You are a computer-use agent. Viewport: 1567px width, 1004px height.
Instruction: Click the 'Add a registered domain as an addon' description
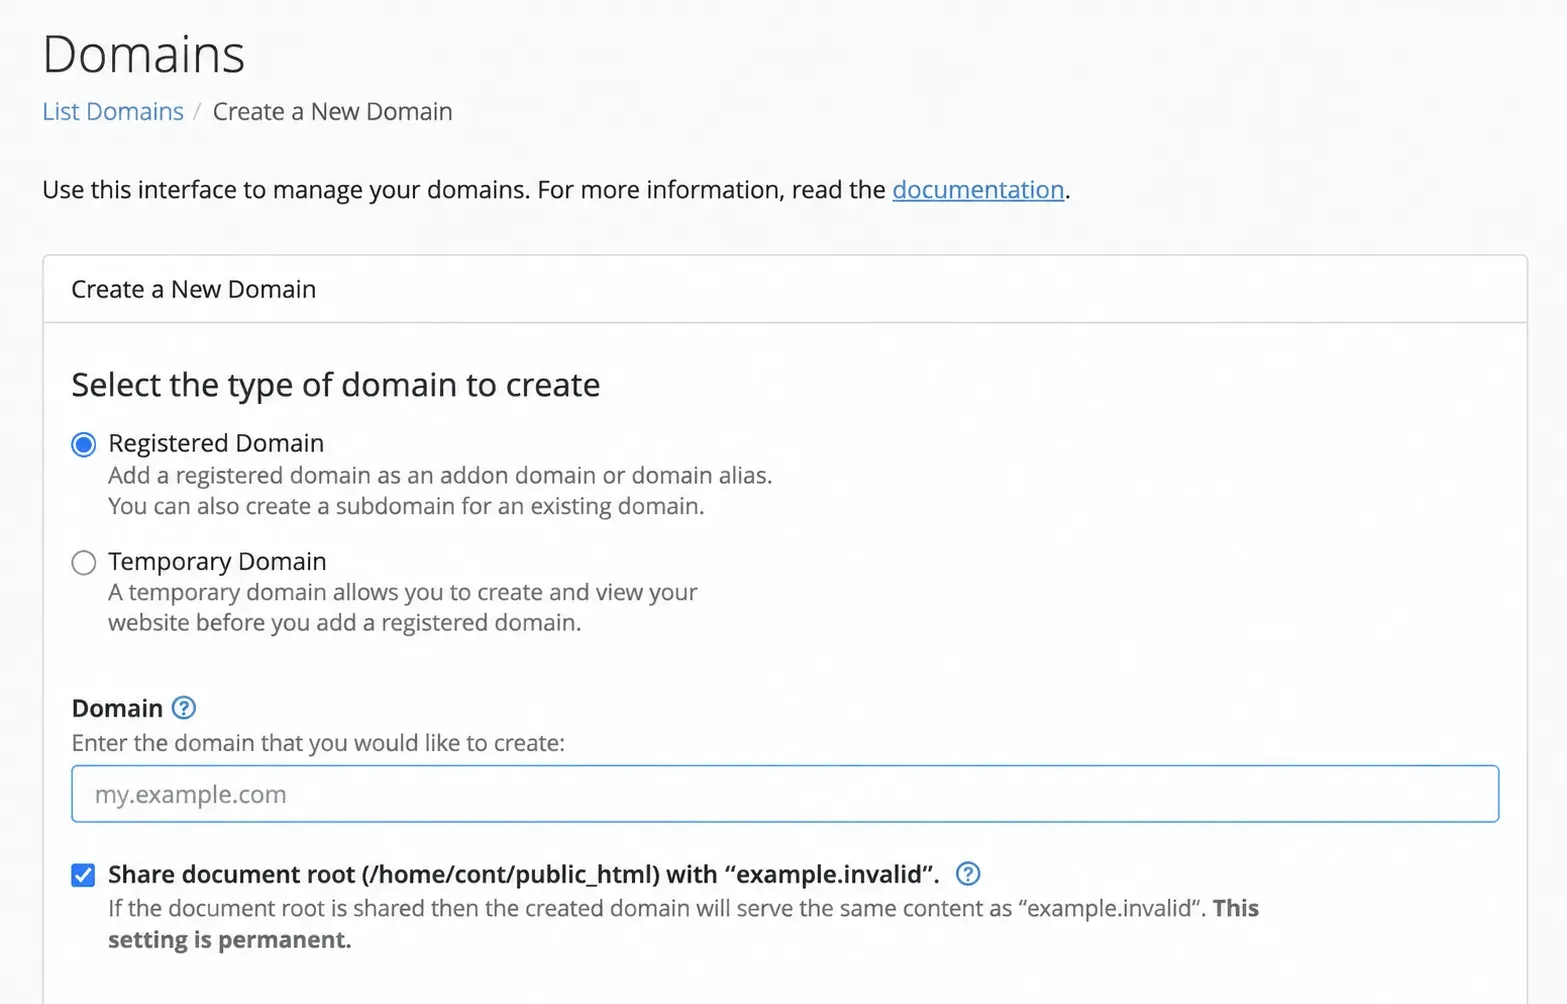440,490
